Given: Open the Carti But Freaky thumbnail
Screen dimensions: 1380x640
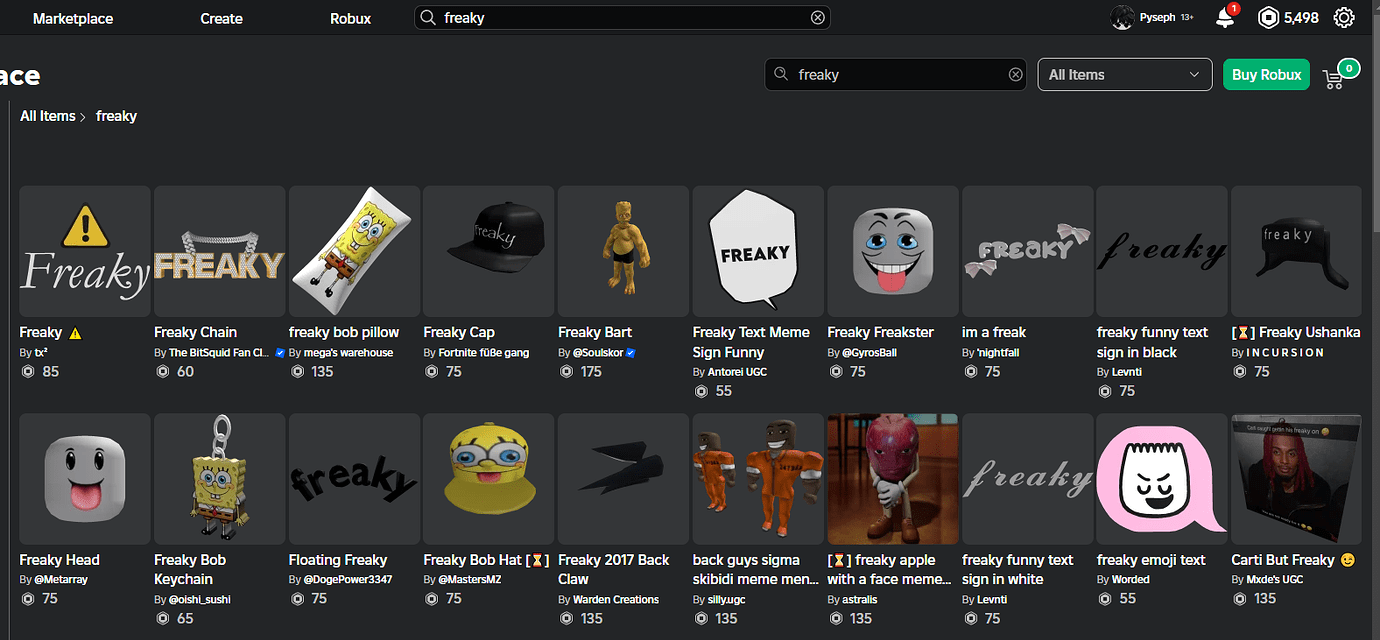Looking at the screenshot, I should click(1296, 480).
